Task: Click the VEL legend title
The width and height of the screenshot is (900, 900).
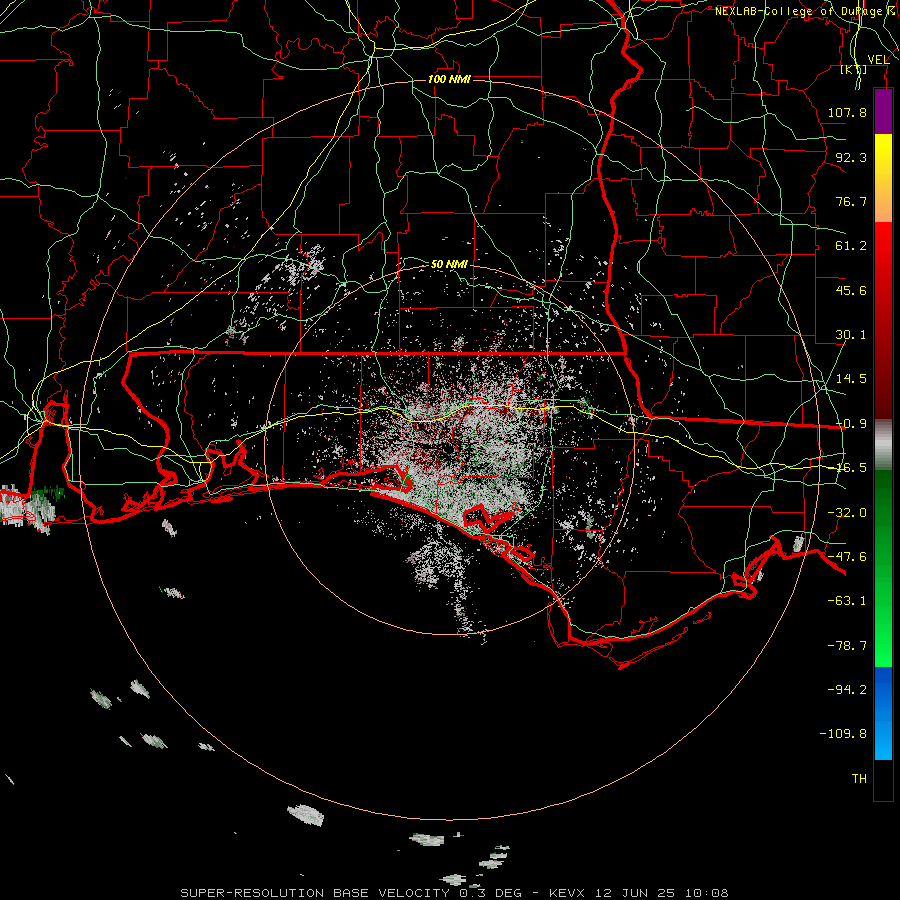Action: (x=878, y=60)
